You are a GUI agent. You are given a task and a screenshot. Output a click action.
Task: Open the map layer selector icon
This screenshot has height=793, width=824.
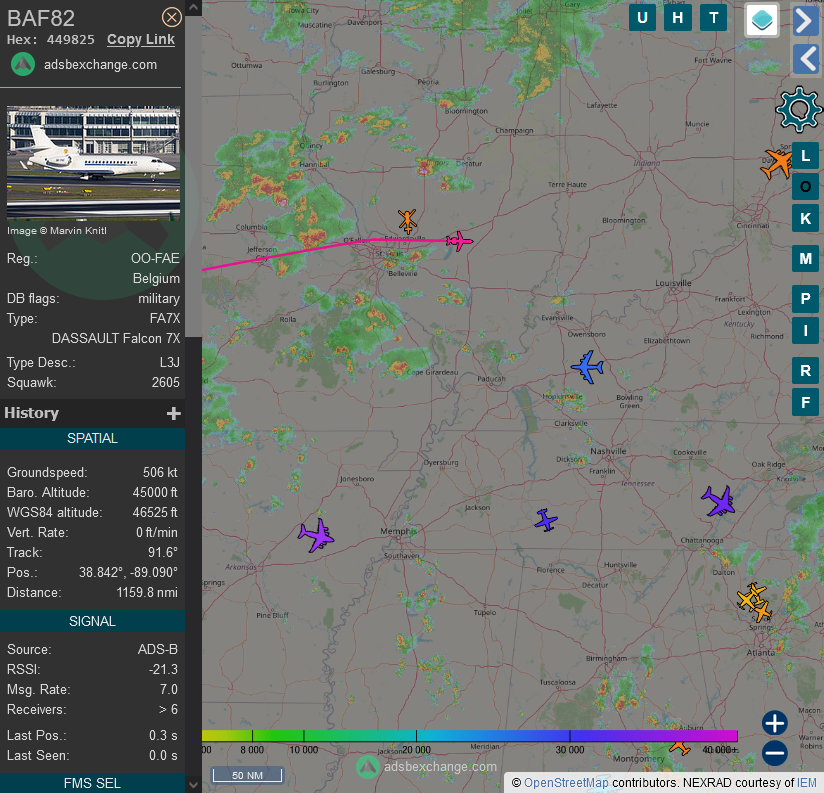coord(762,20)
